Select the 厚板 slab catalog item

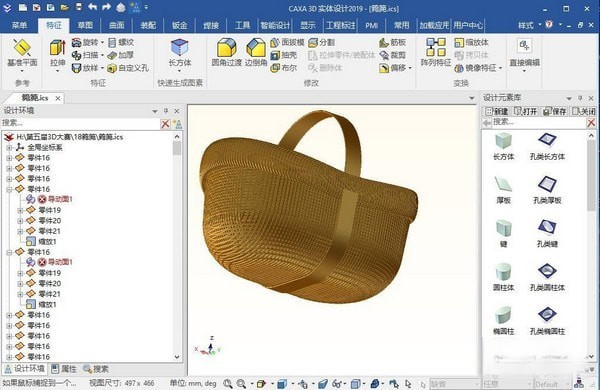pos(504,190)
